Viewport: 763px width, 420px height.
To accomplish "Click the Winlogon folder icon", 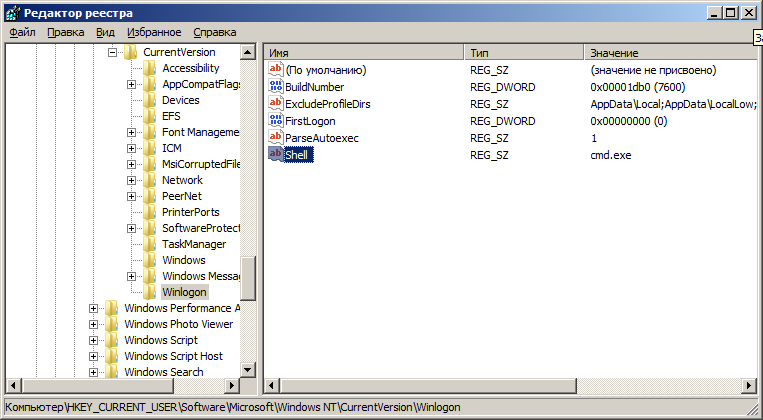I will (150, 292).
